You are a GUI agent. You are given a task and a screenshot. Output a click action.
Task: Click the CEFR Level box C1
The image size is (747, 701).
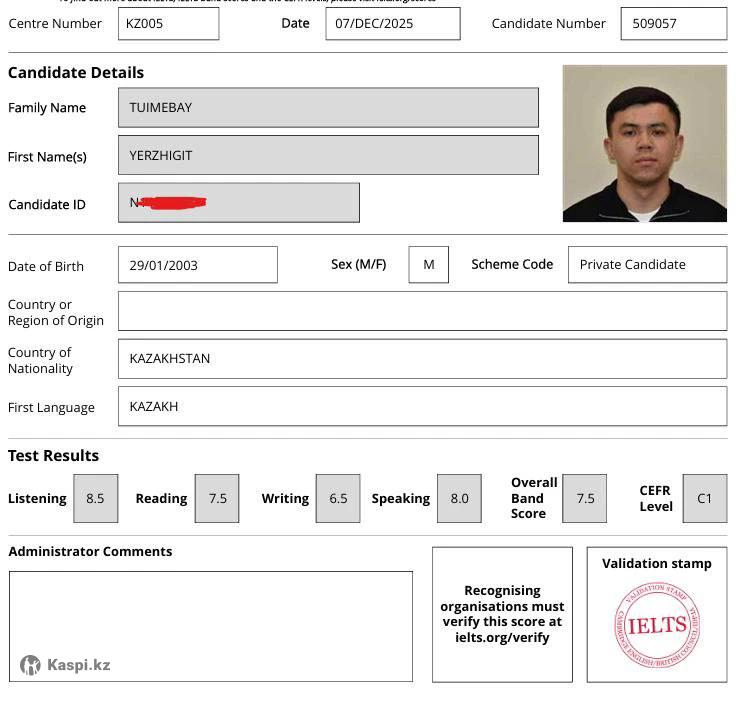point(705,498)
